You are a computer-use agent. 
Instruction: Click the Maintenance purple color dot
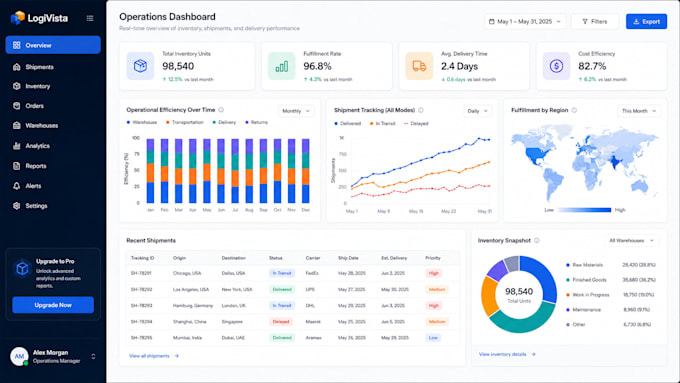point(568,310)
